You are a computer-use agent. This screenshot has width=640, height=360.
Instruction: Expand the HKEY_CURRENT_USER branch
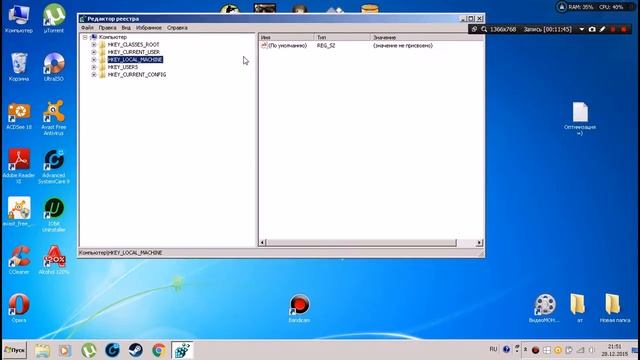[93, 52]
